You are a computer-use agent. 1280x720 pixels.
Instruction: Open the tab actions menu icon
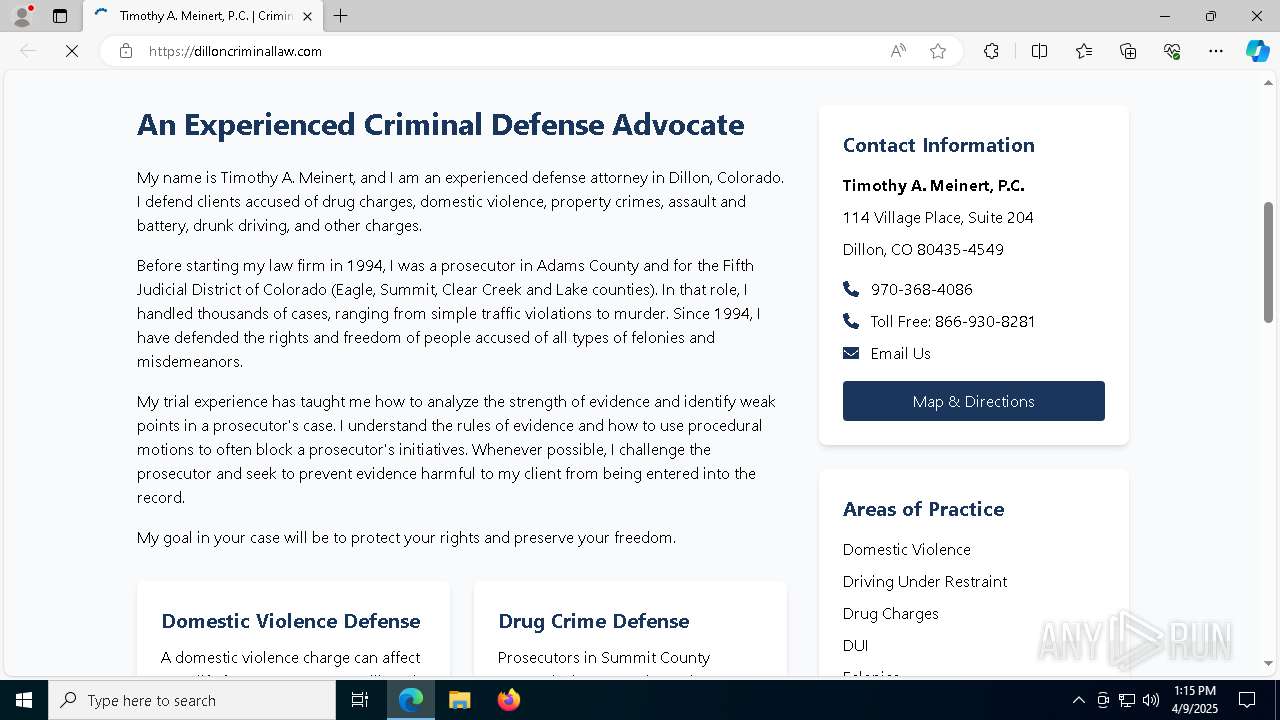tap(60, 16)
